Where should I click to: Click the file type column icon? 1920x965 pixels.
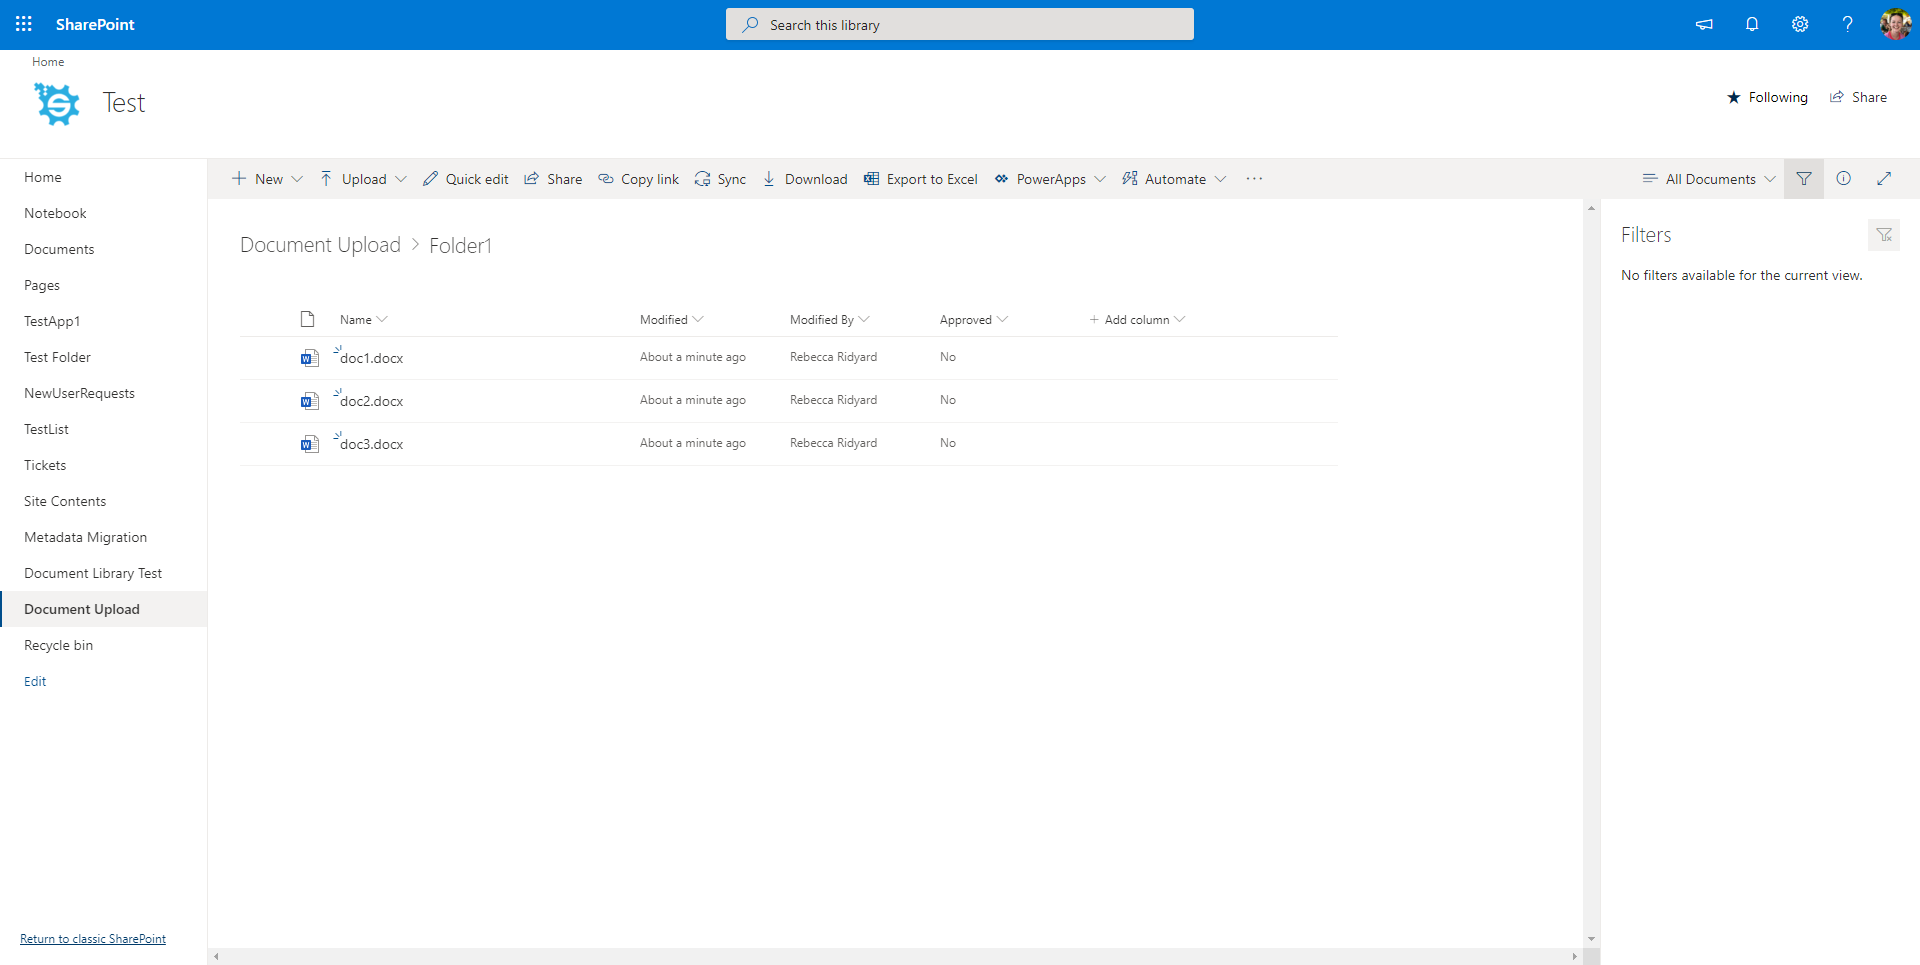[308, 319]
